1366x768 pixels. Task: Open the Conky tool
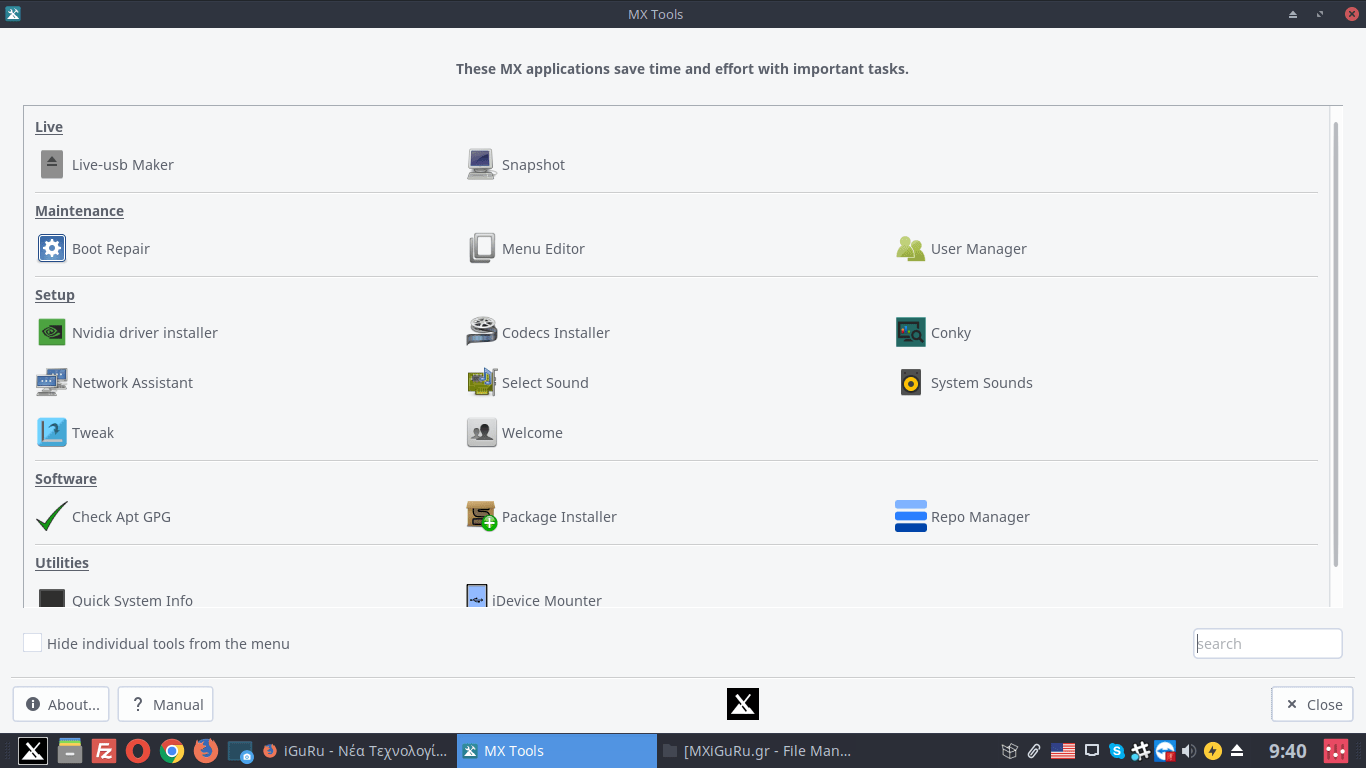click(933, 333)
